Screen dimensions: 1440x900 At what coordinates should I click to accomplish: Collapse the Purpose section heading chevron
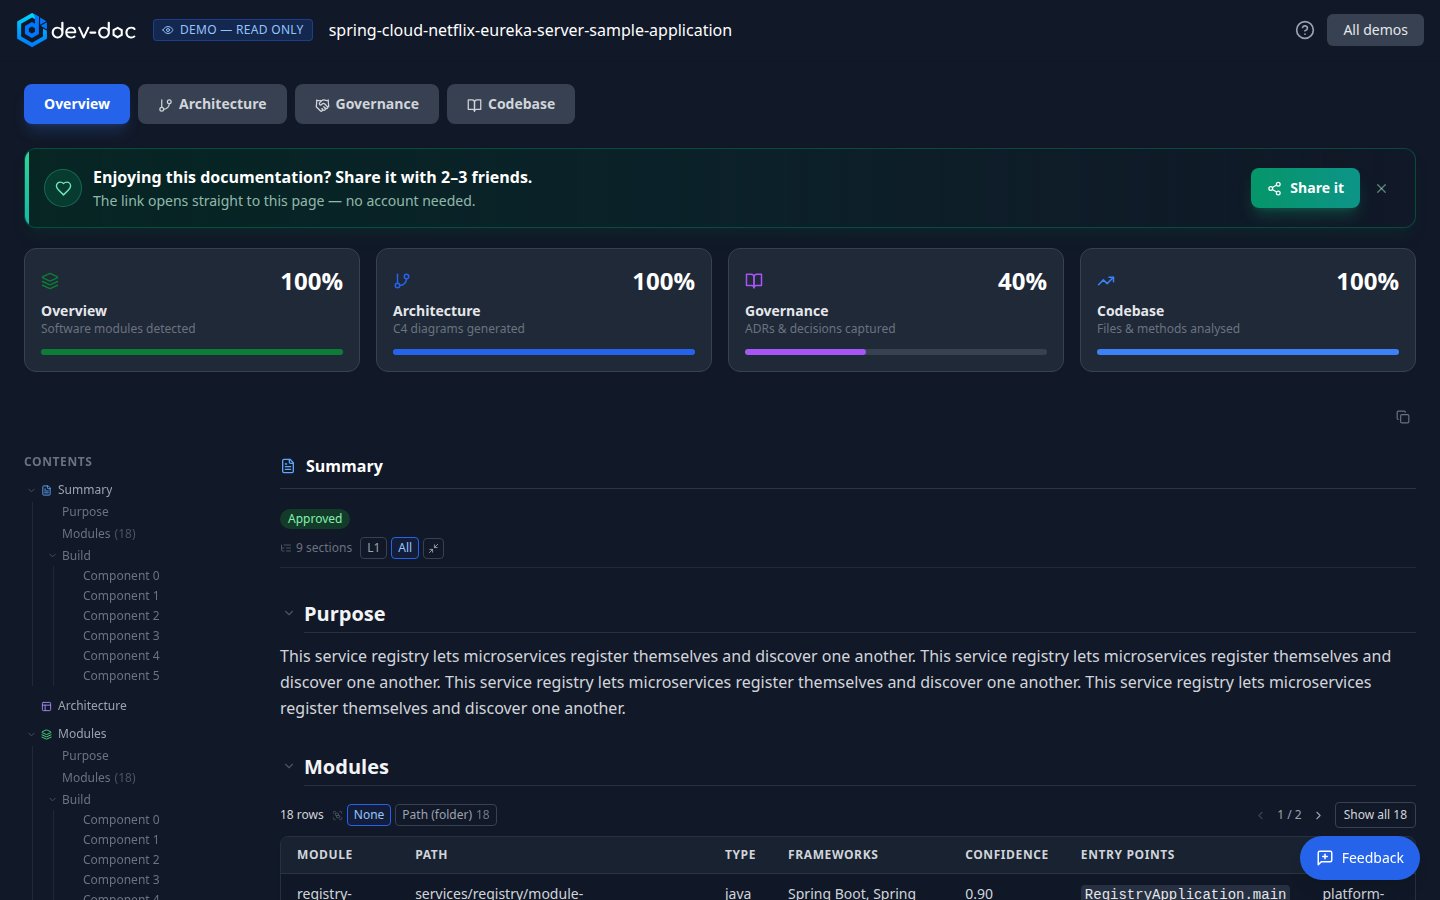click(288, 614)
